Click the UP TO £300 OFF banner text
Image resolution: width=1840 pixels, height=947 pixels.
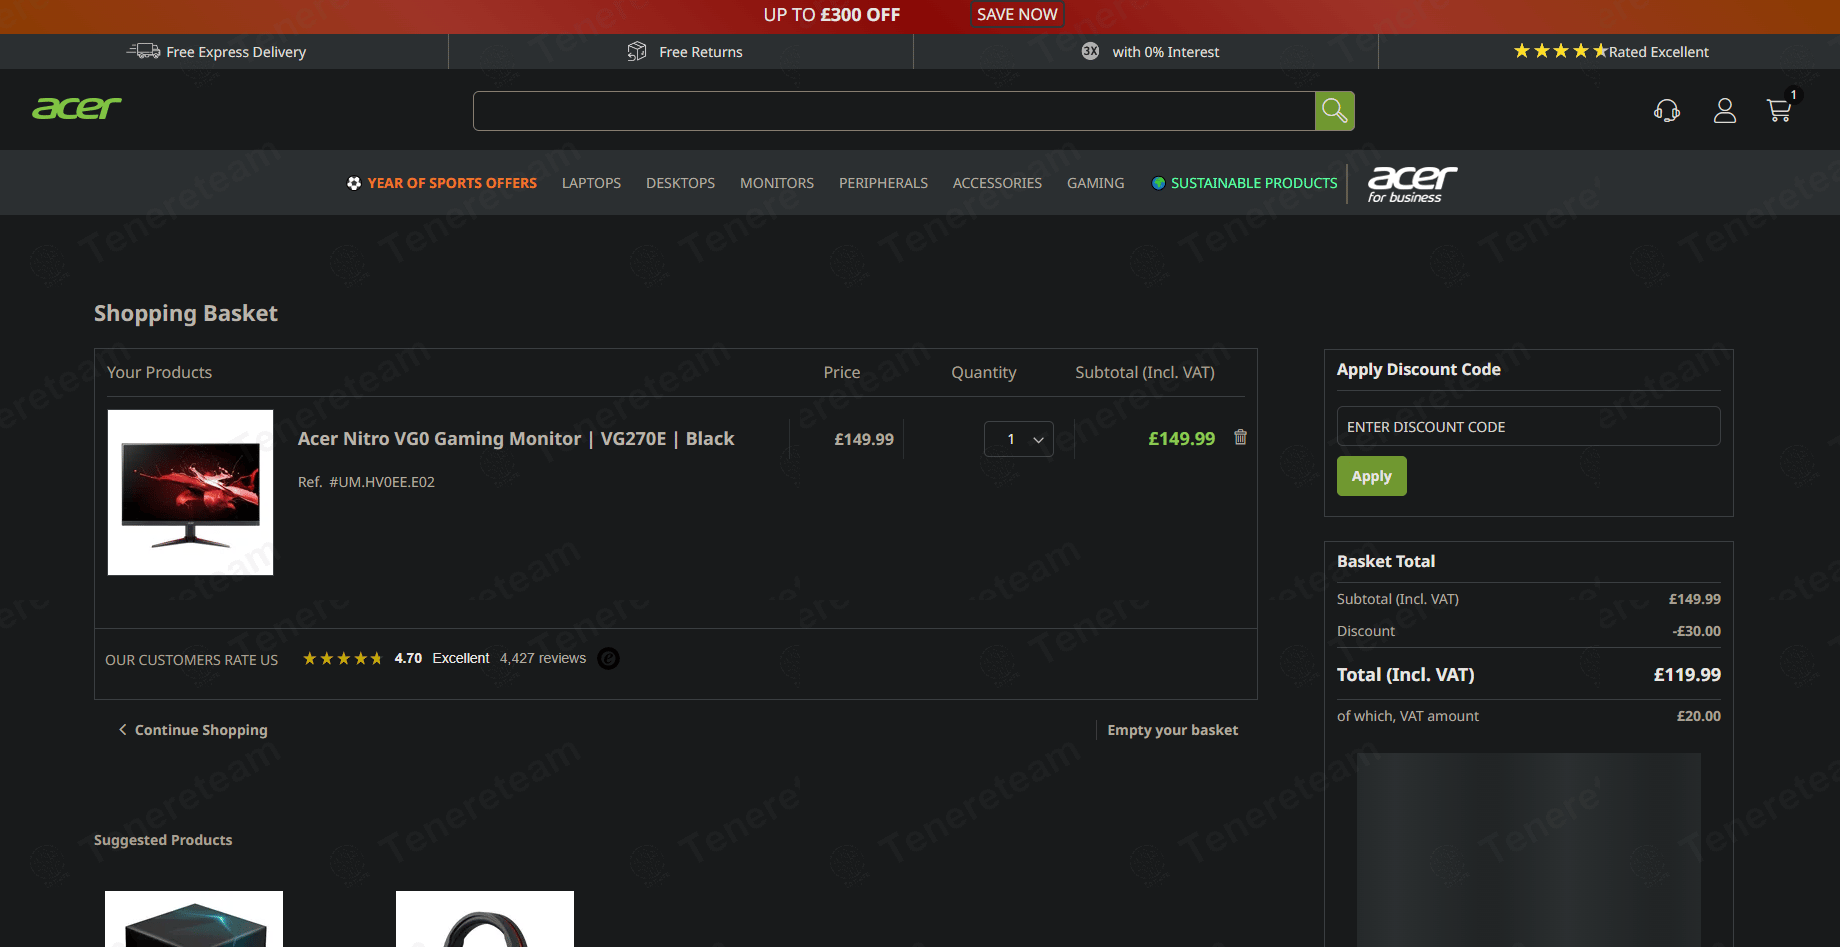click(x=832, y=15)
